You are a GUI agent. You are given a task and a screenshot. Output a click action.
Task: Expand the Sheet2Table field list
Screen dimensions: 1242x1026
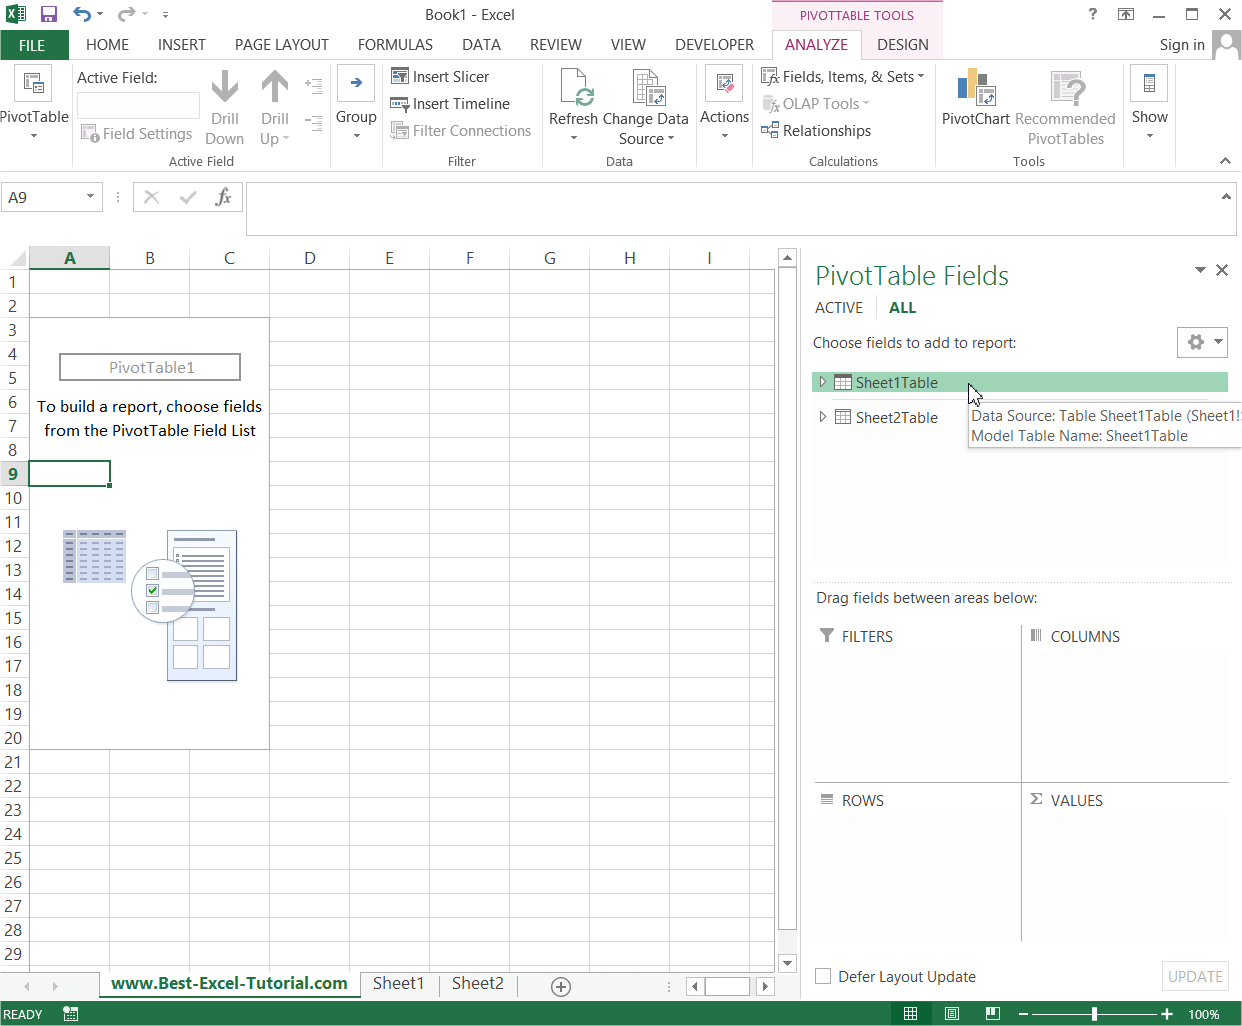click(822, 417)
